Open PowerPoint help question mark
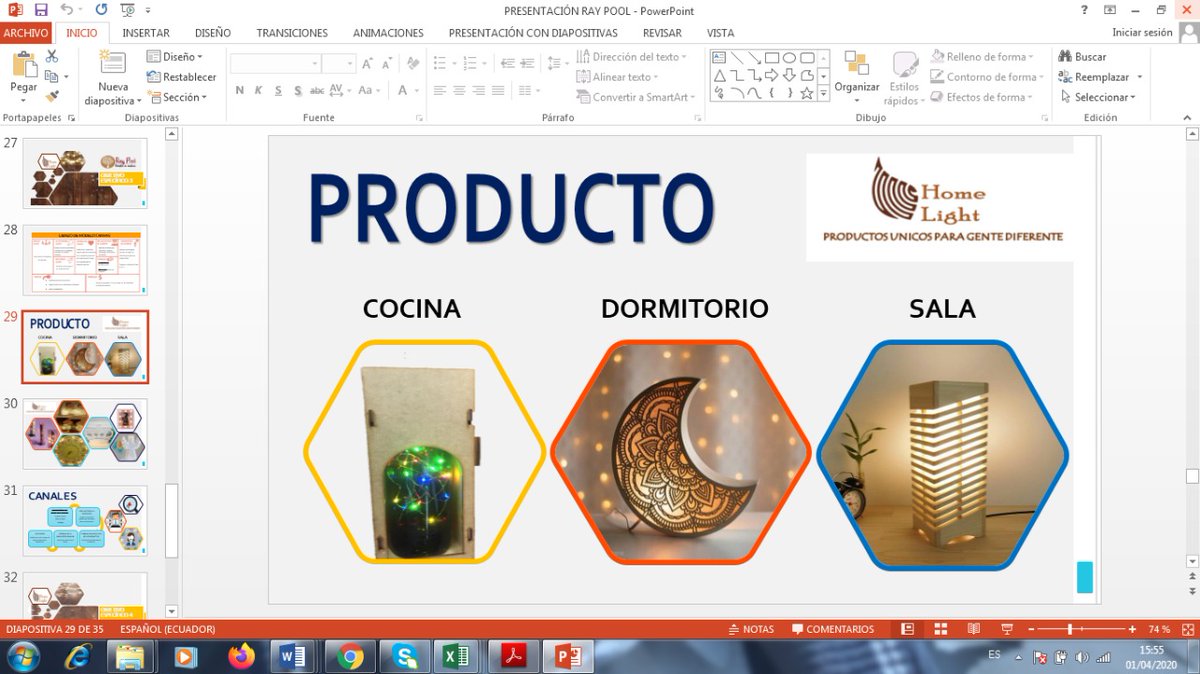 click(1084, 10)
